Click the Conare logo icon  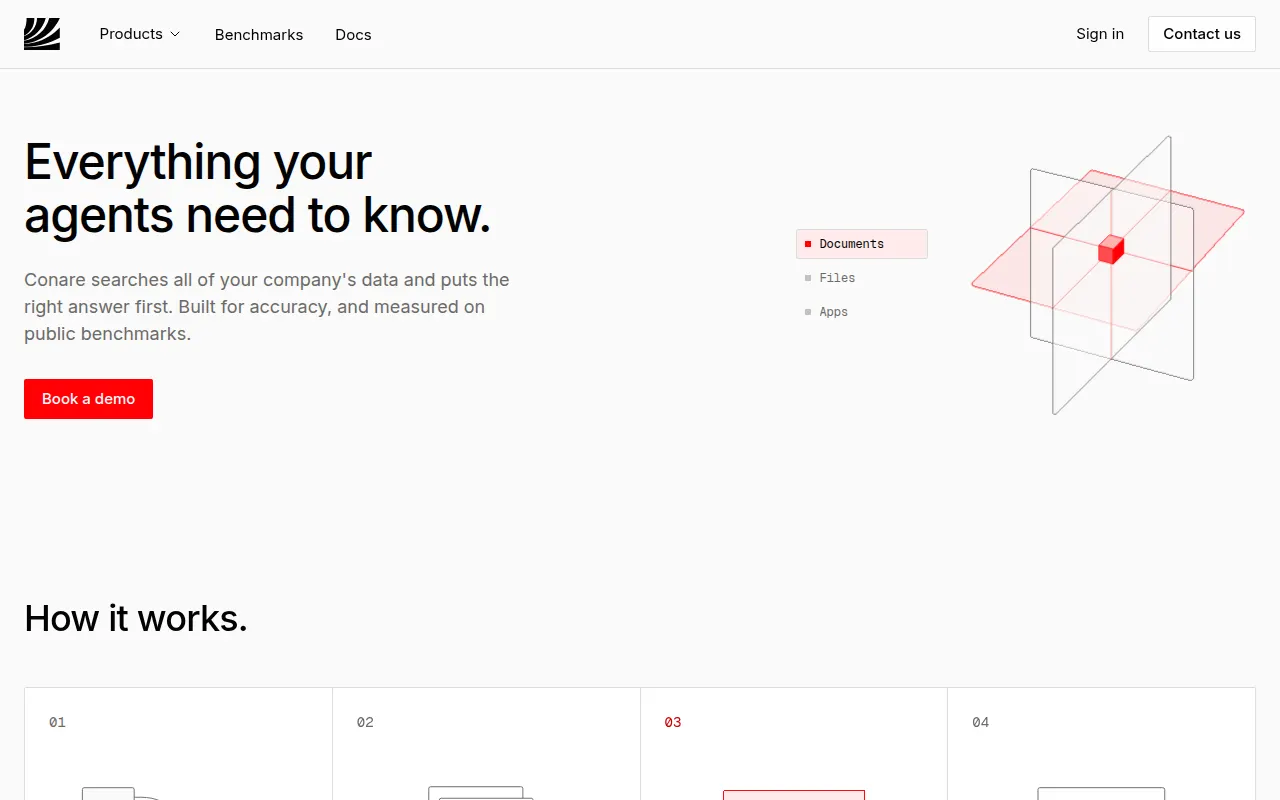click(x=42, y=34)
